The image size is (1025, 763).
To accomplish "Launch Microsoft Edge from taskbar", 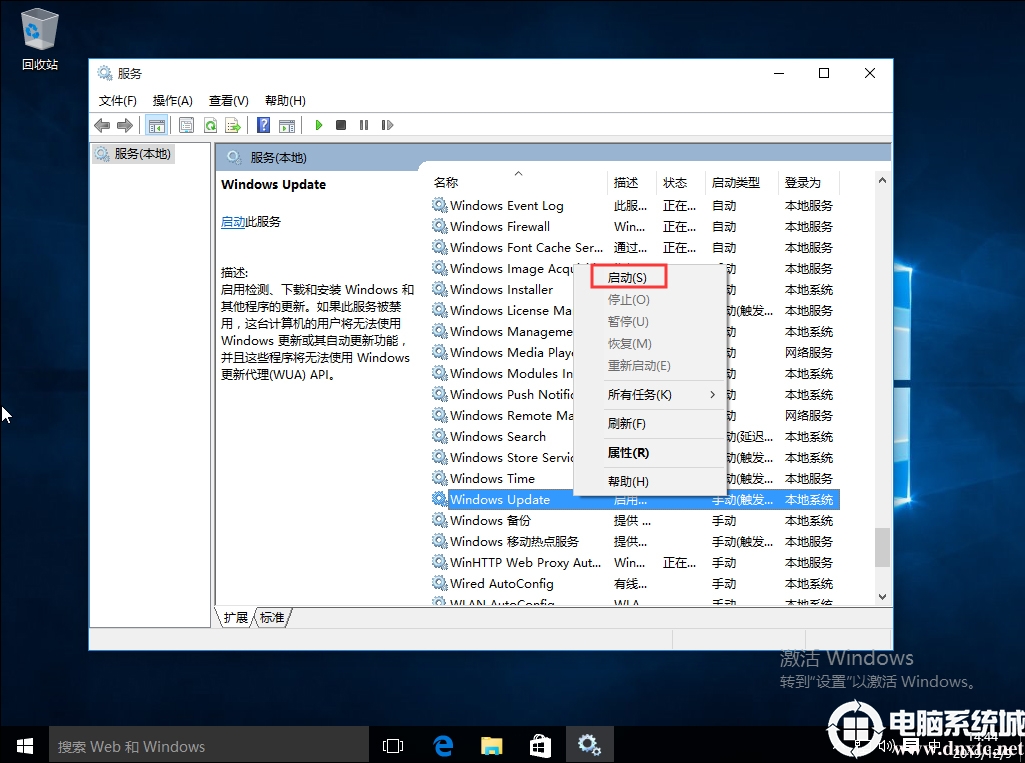I will [443, 745].
